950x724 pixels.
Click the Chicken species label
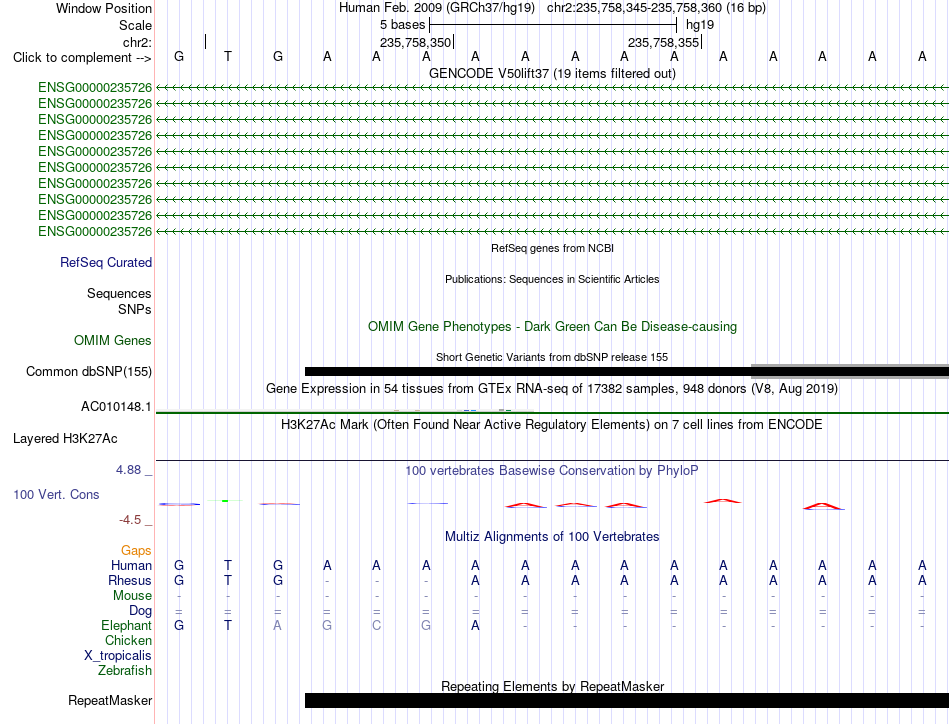128,640
